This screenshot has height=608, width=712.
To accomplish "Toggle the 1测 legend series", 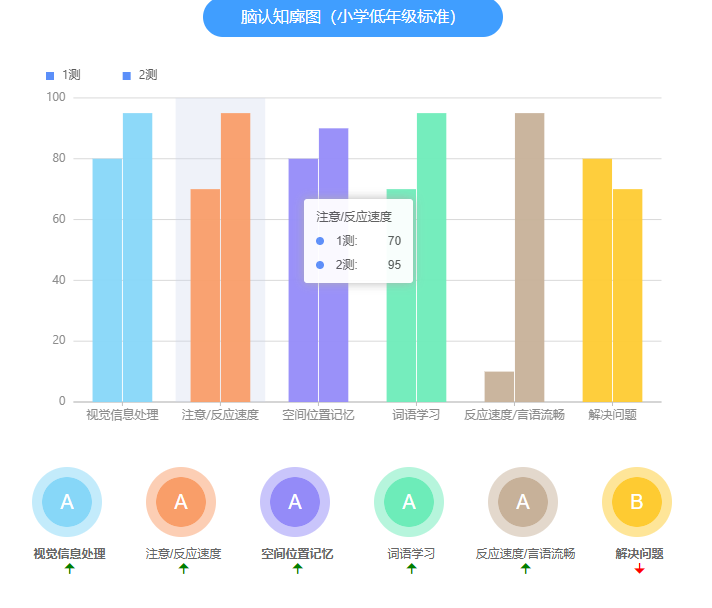I will point(63,75).
